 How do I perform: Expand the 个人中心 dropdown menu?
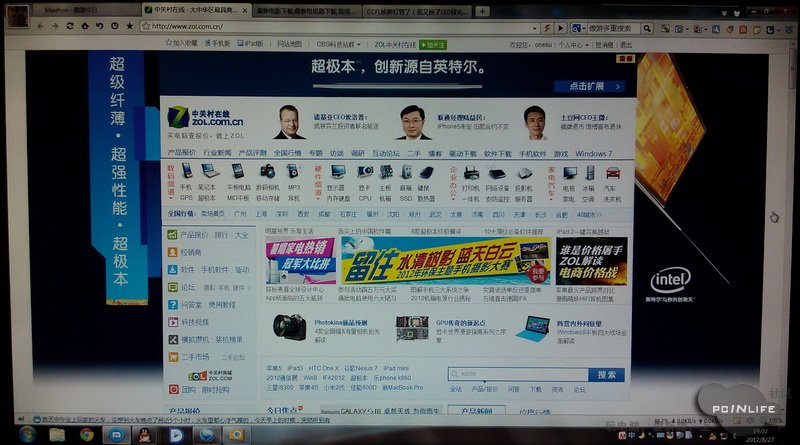click(587, 45)
